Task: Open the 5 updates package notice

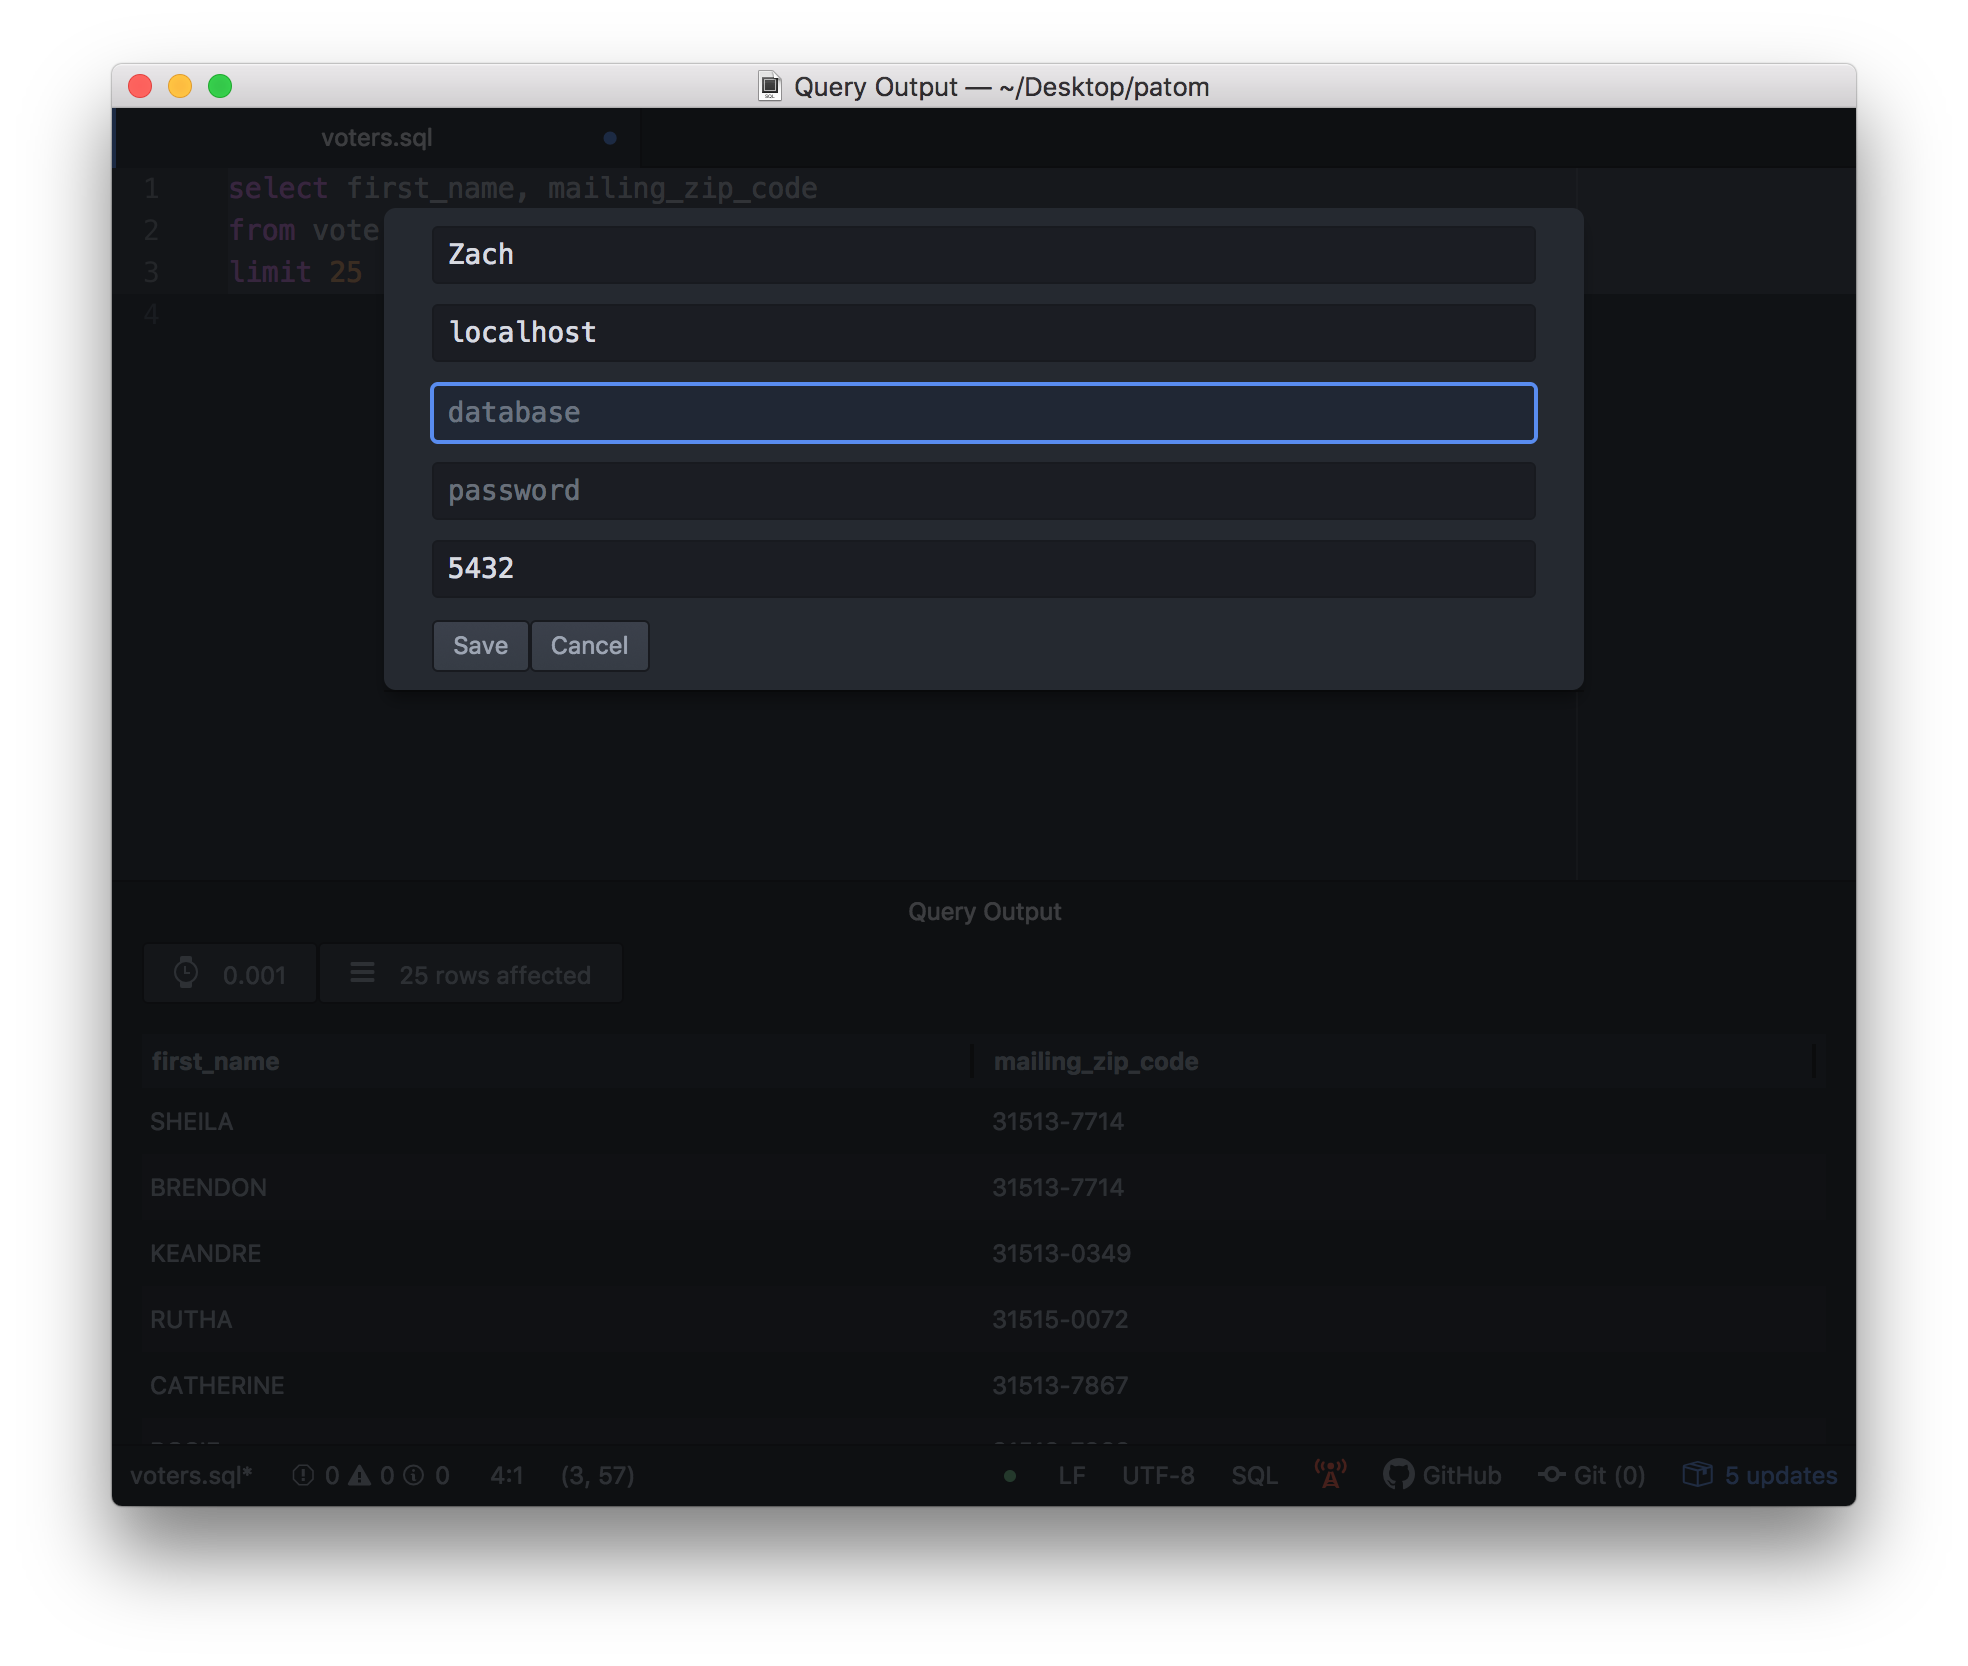Action: pos(1760,1475)
